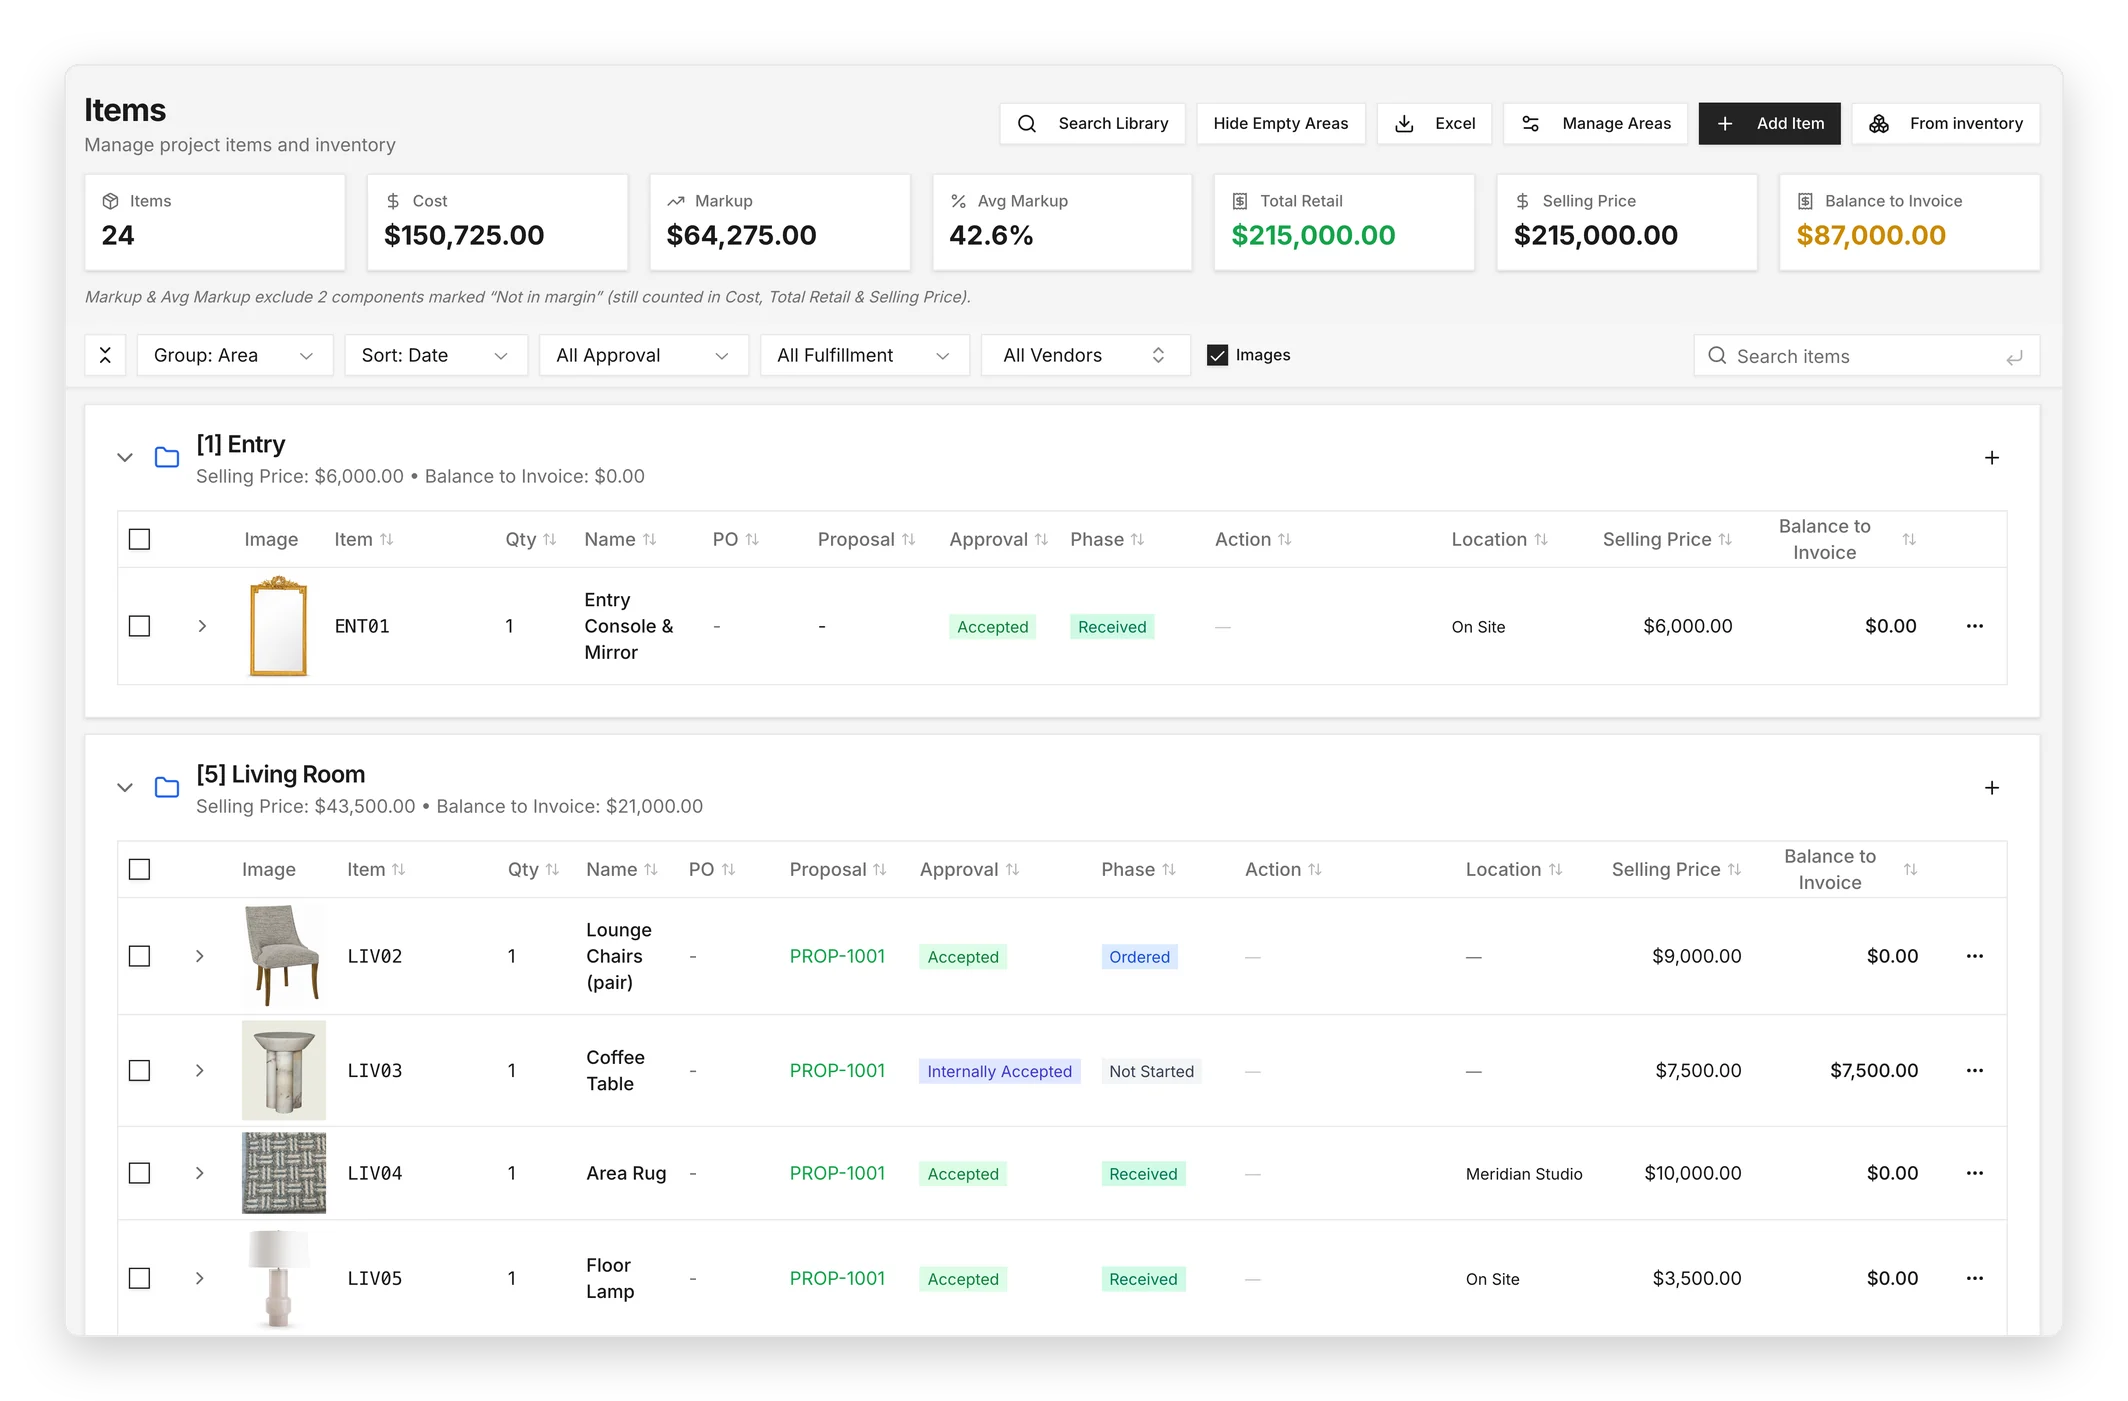The width and height of the screenshot is (2128, 1401).
Task: Open the more-options menu for LIV05
Action: point(1974,1278)
